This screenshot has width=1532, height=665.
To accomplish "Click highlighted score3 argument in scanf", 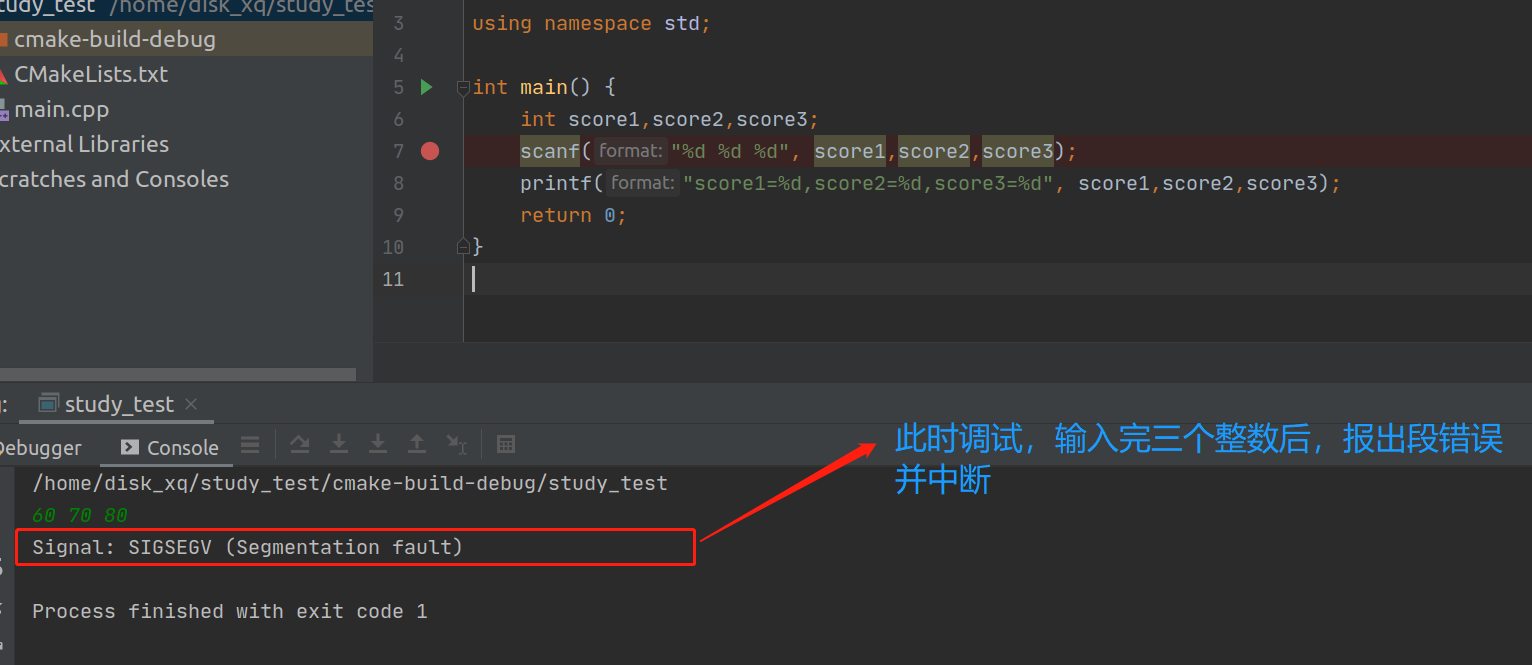I will 1018,151.
